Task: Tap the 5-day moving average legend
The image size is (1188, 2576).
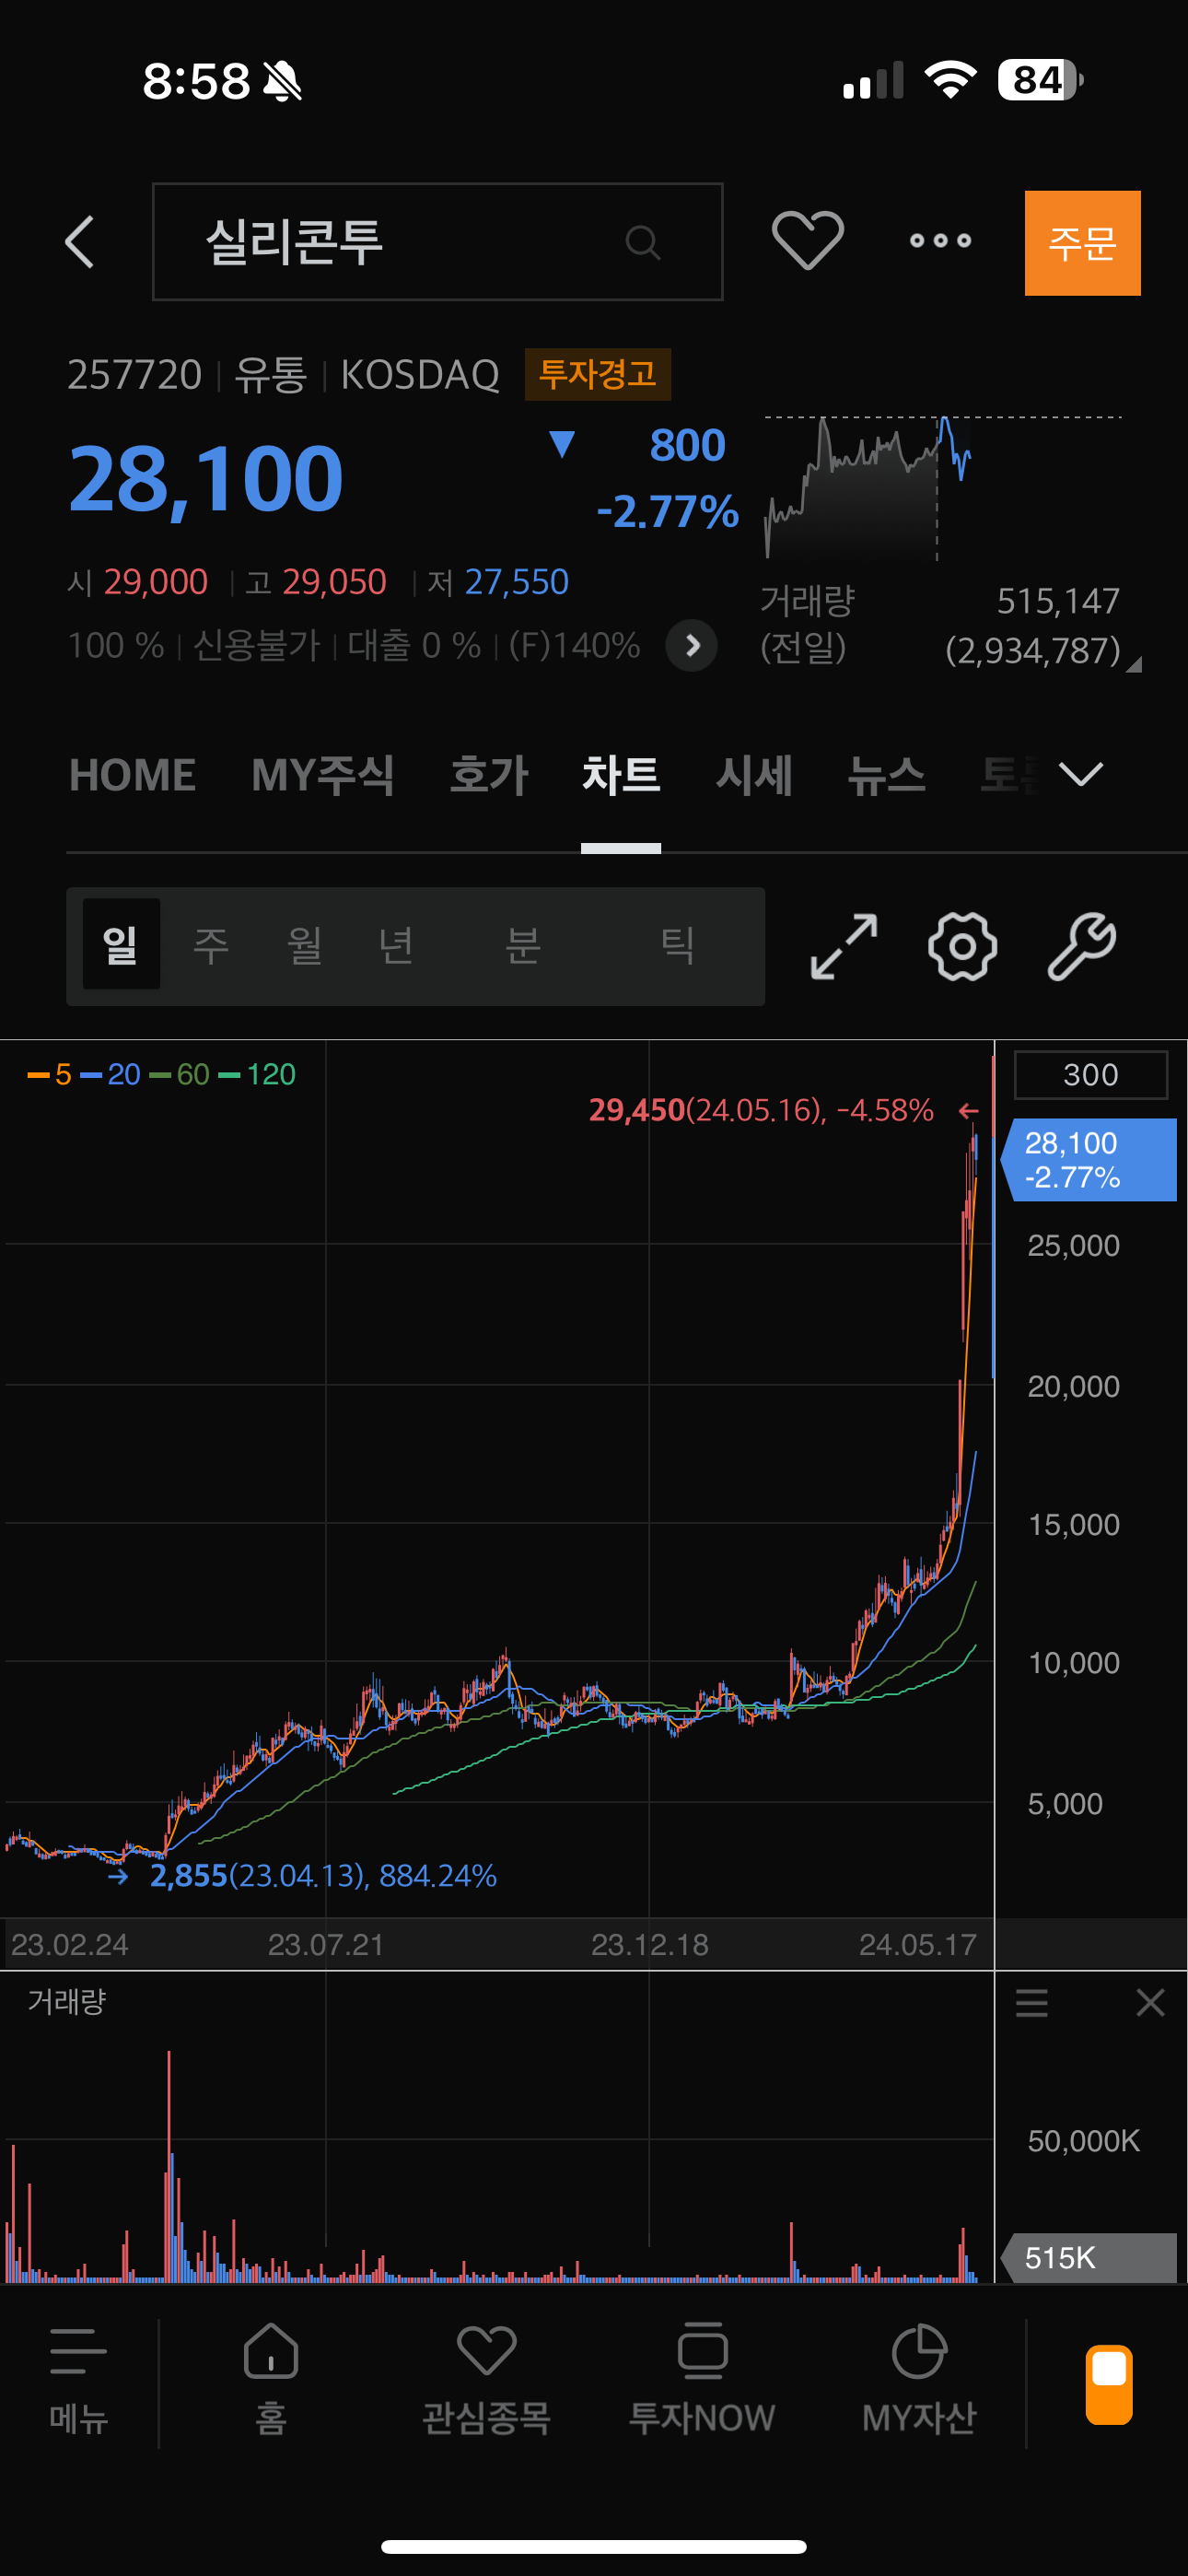Action: click(x=50, y=1075)
